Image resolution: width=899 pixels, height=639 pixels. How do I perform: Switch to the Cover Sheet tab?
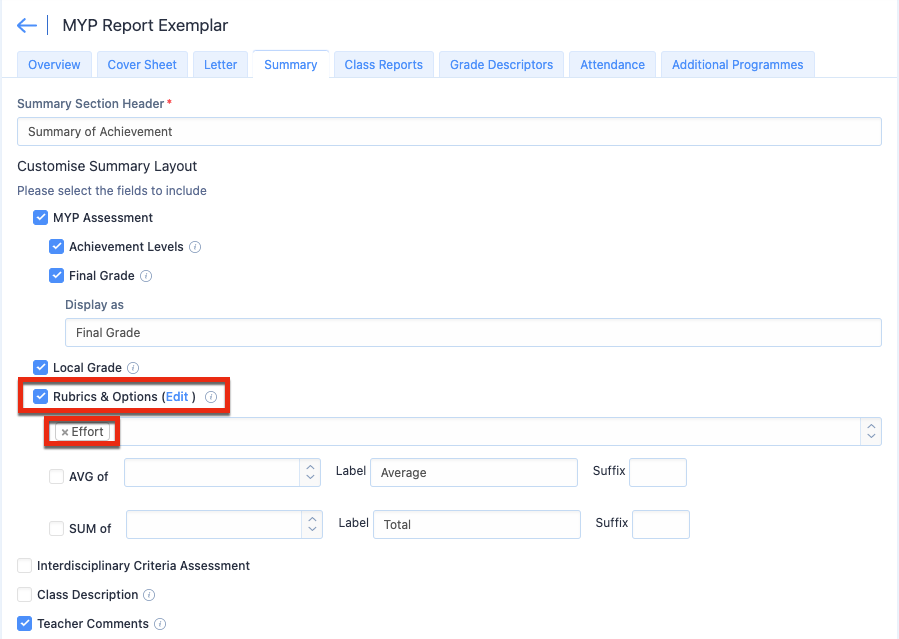pos(142,65)
